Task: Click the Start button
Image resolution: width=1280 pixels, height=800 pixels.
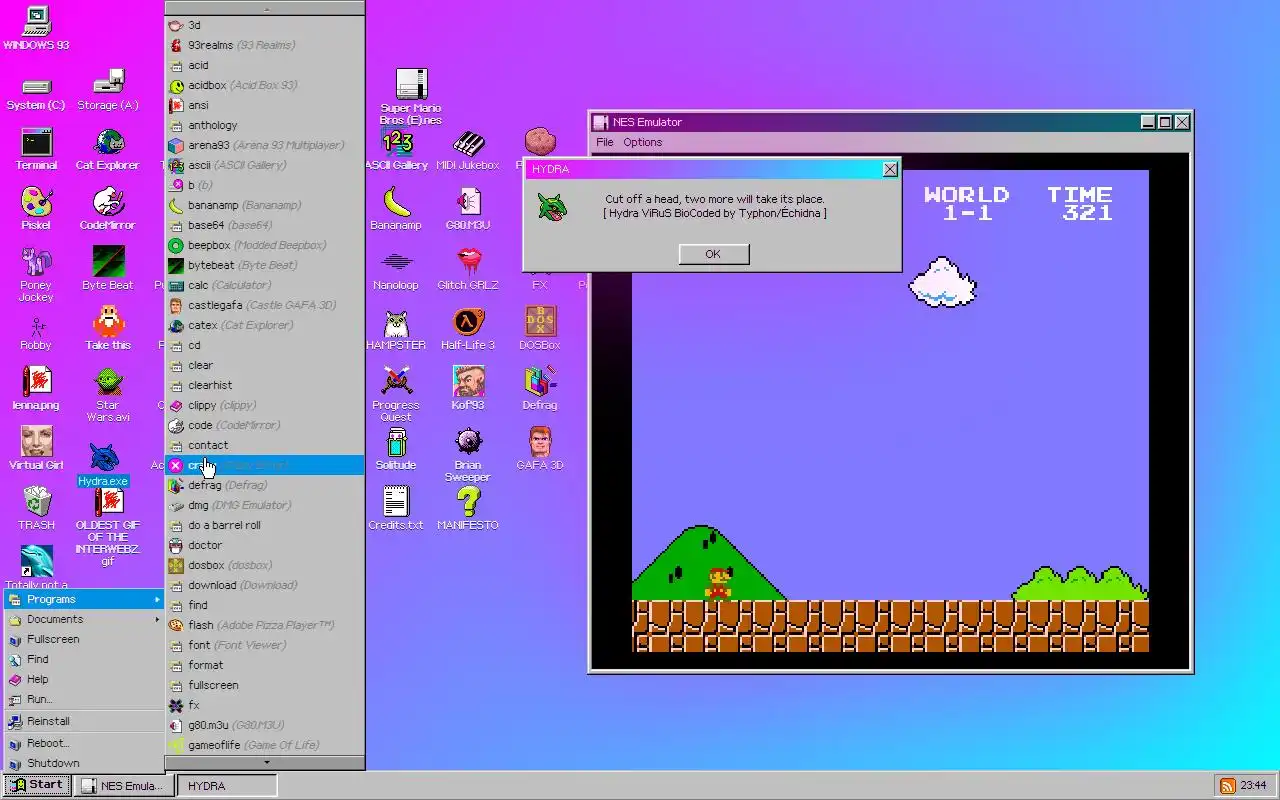Action: click(x=37, y=785)
